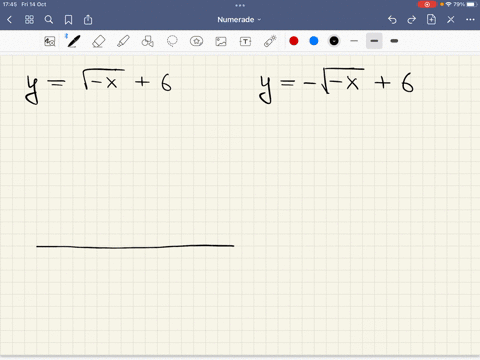Select the Laser pointer tool
The width and height of the screenshot is (480, 360).
point(270,41)
